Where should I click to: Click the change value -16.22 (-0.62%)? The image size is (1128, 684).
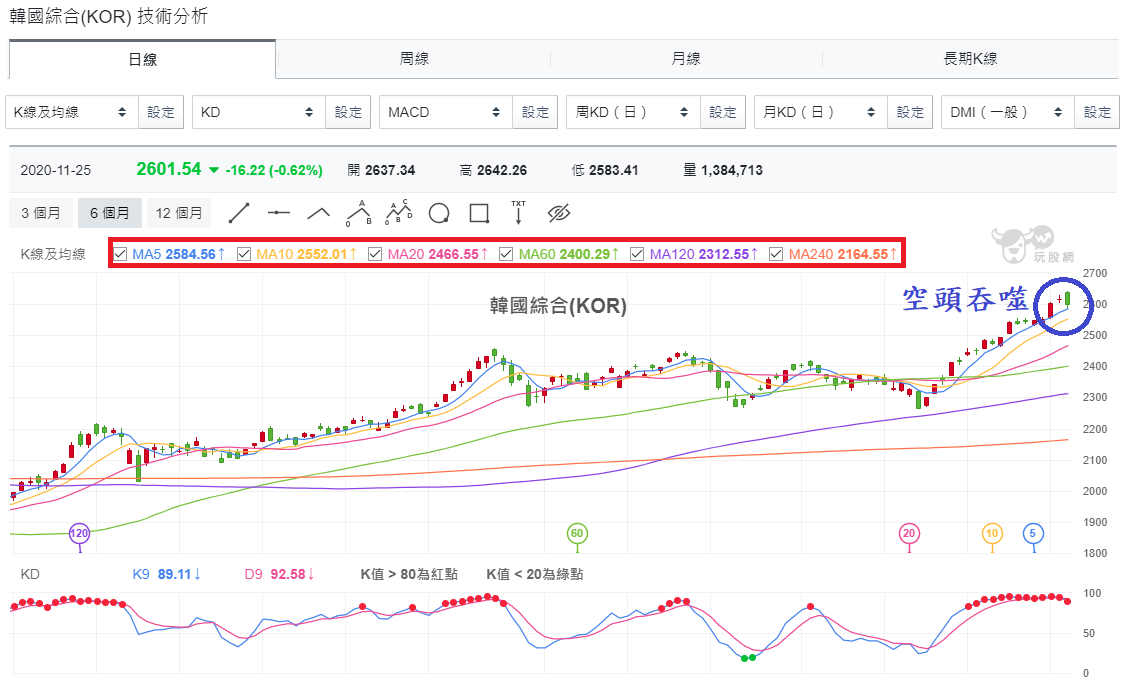[273, 170]
